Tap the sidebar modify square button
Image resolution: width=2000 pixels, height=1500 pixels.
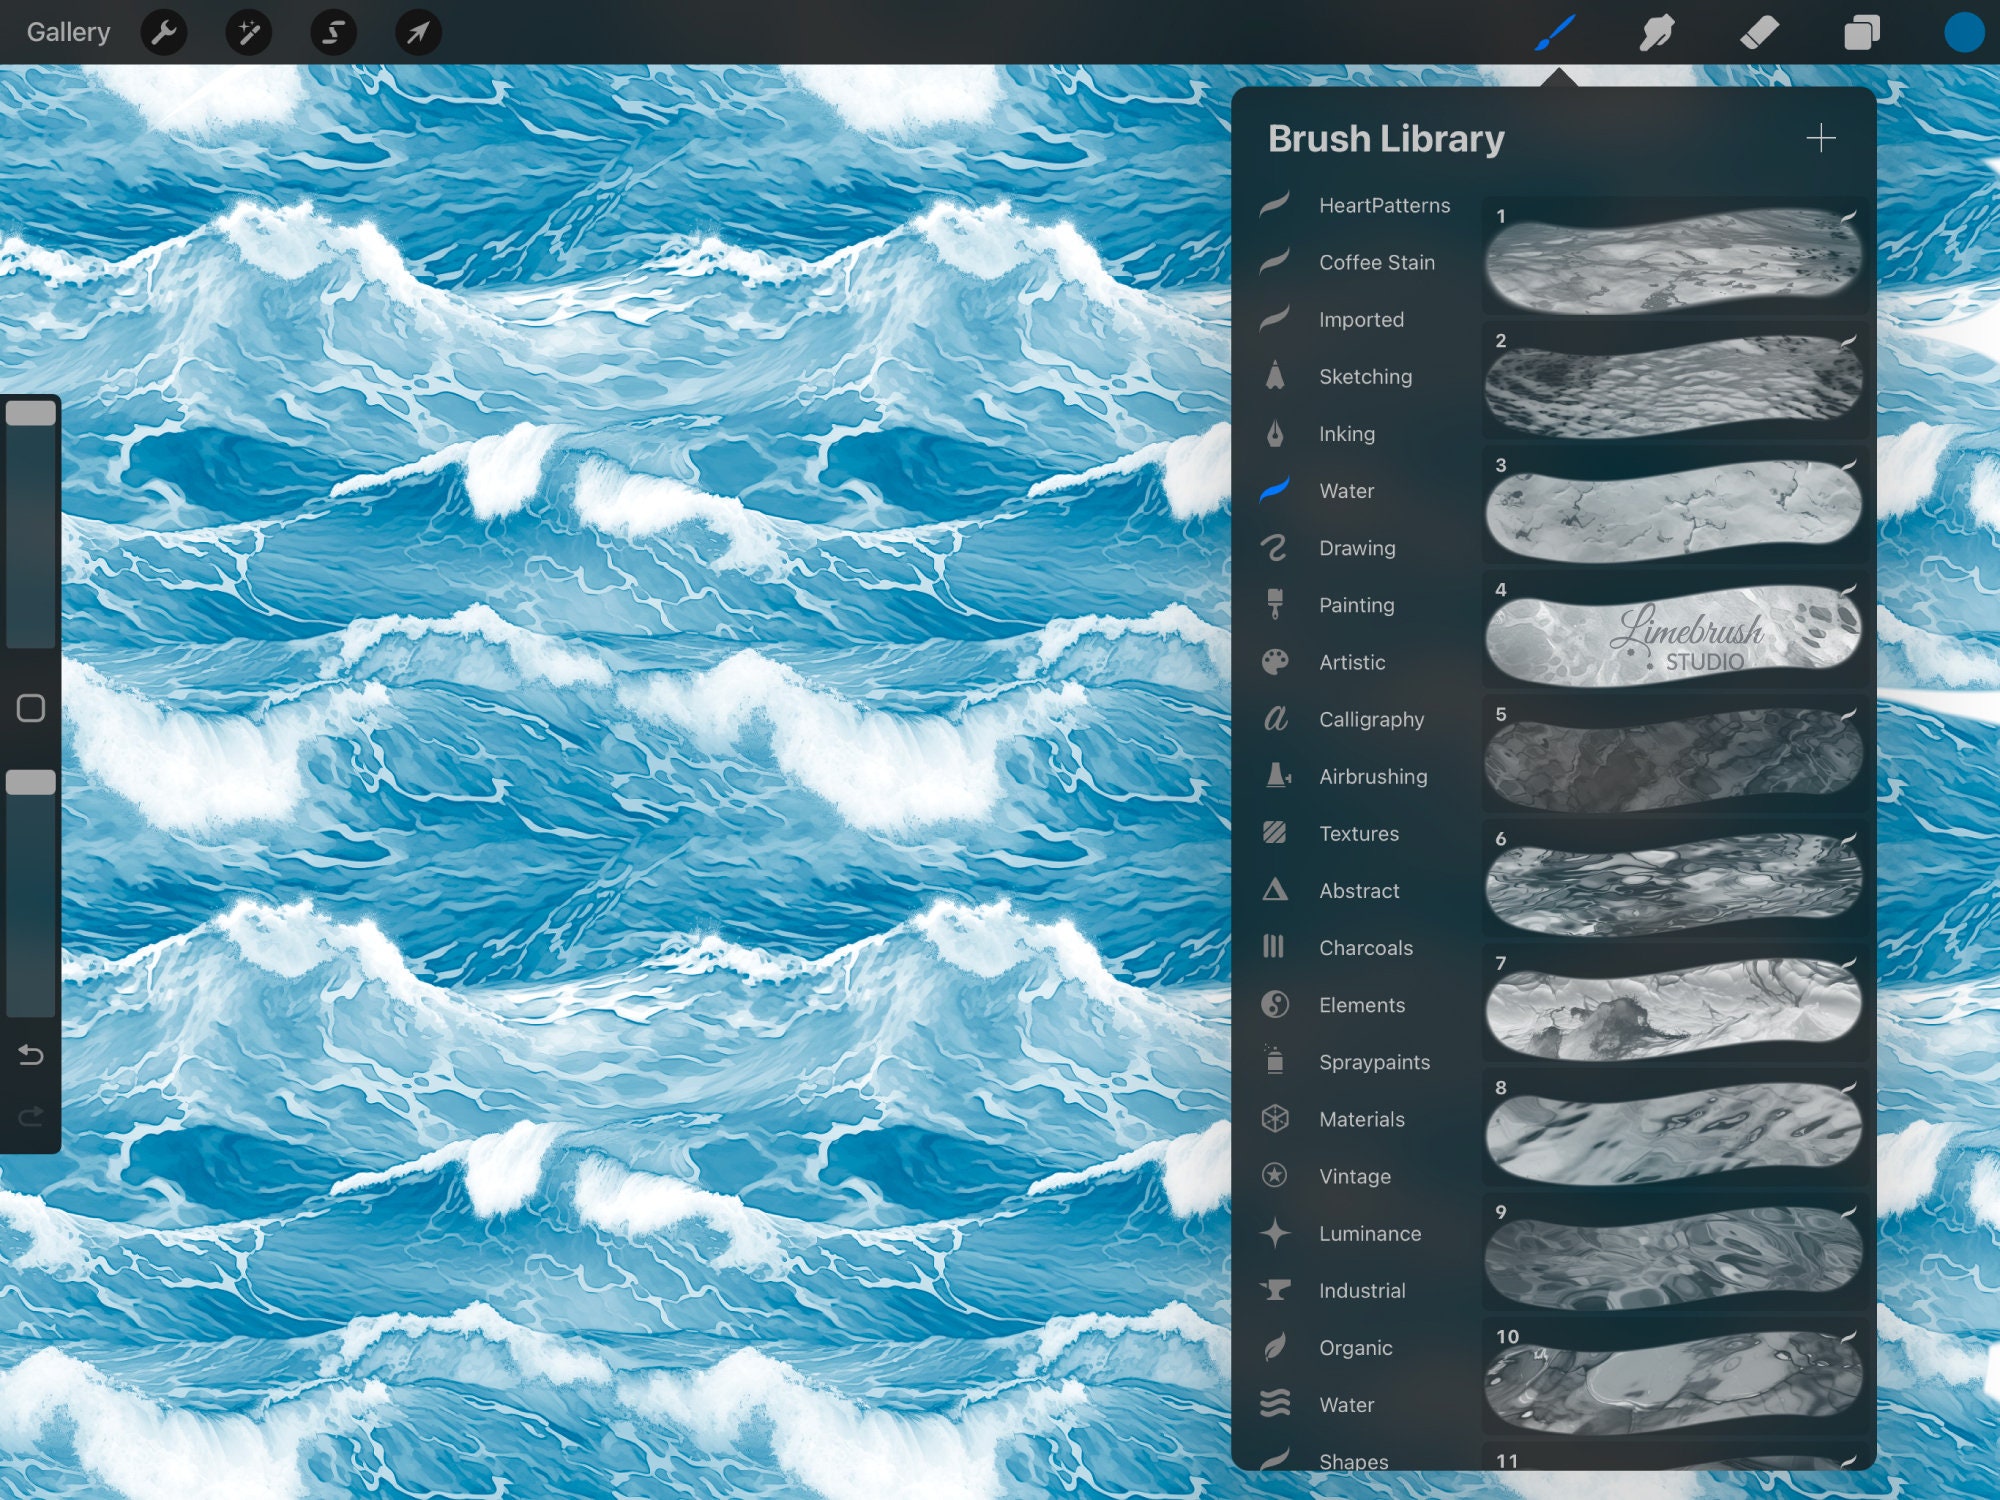click(x=30, y=707)
